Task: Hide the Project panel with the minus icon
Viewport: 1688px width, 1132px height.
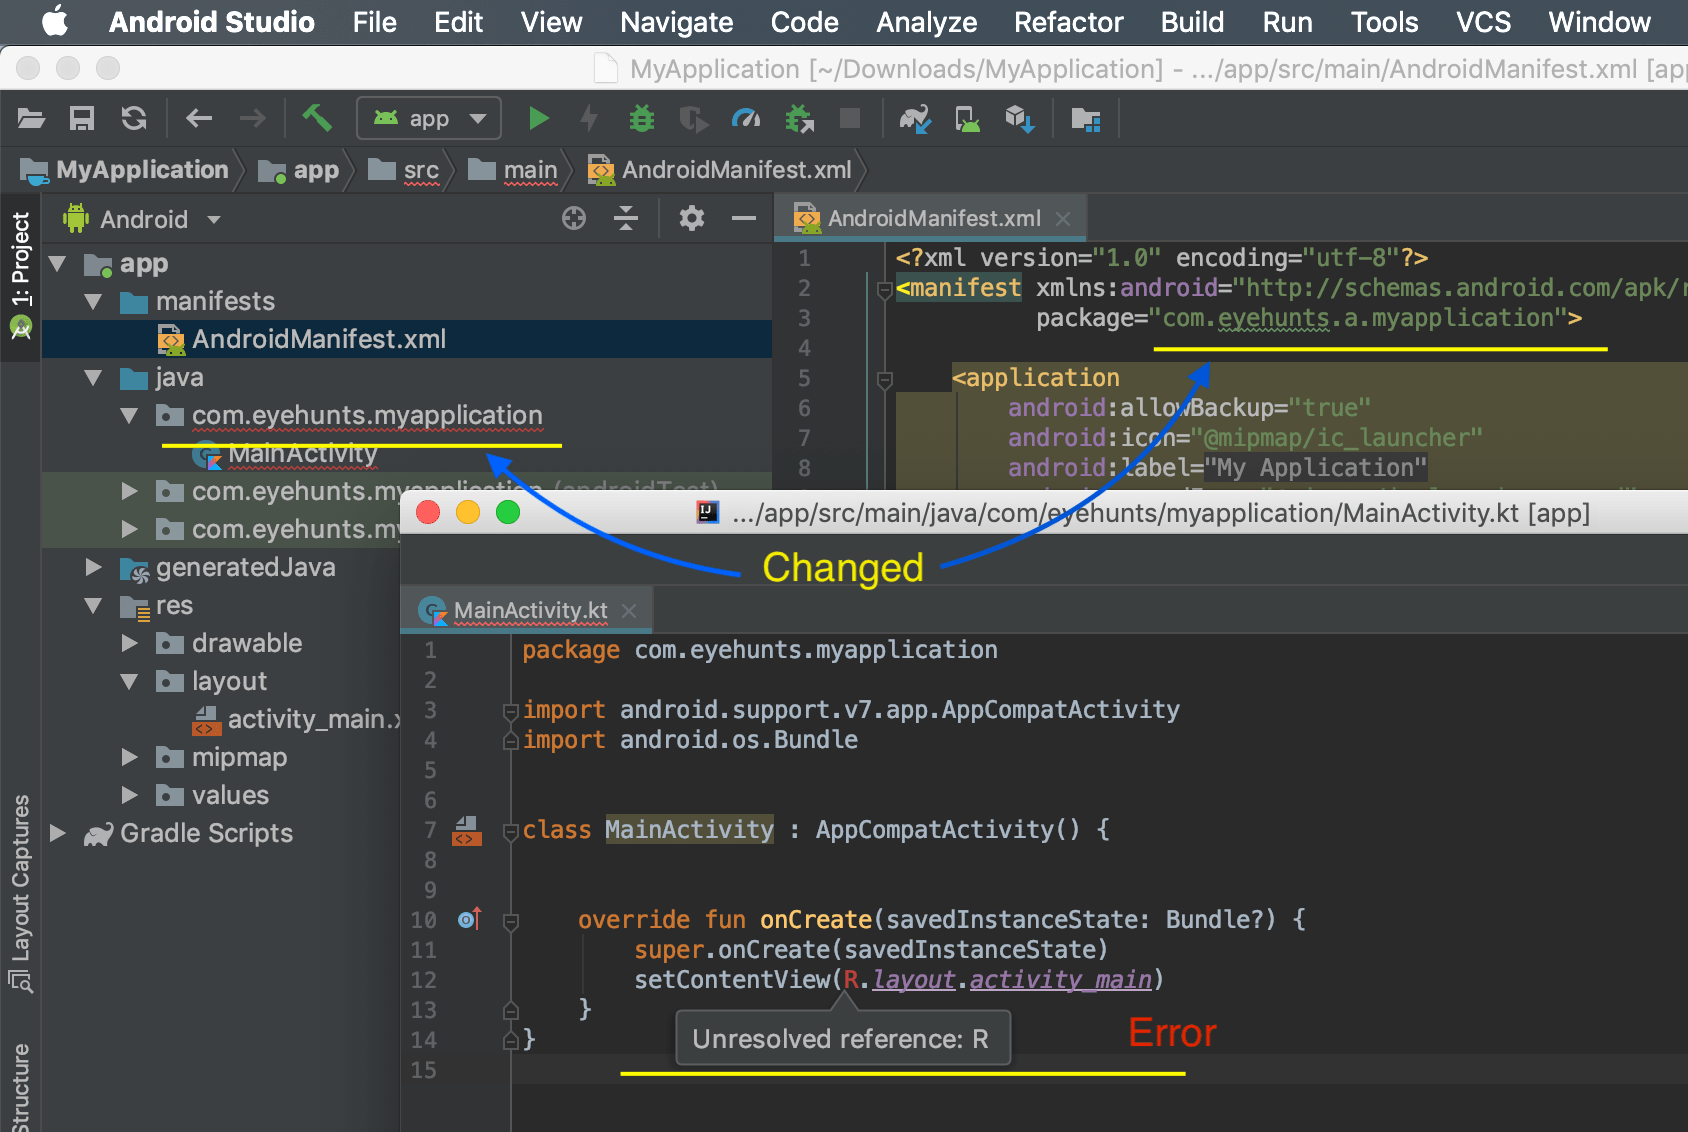Action: pyautogui.click(x=741, y=218)
